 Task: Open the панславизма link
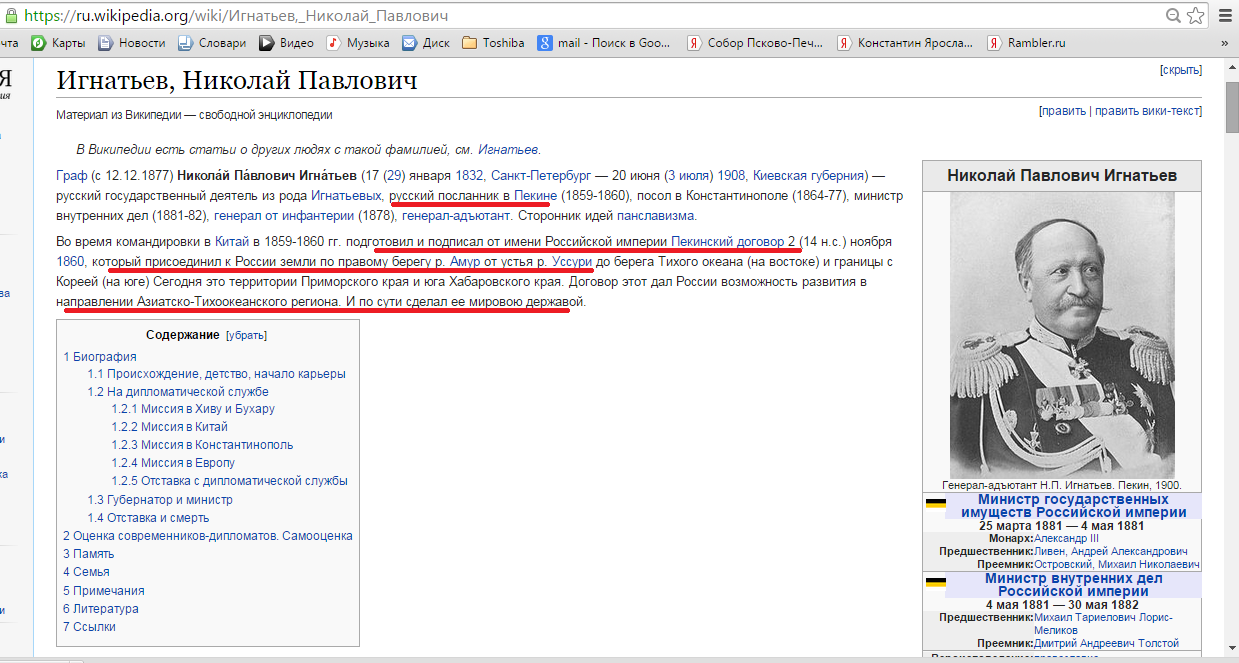click(x=656, y=215)
